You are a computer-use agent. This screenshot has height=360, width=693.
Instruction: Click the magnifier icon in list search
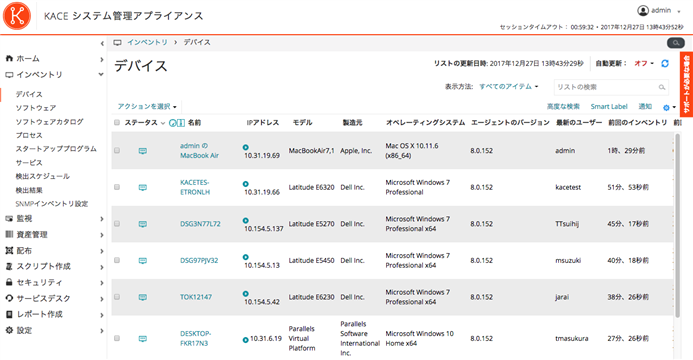pos(662,87)
